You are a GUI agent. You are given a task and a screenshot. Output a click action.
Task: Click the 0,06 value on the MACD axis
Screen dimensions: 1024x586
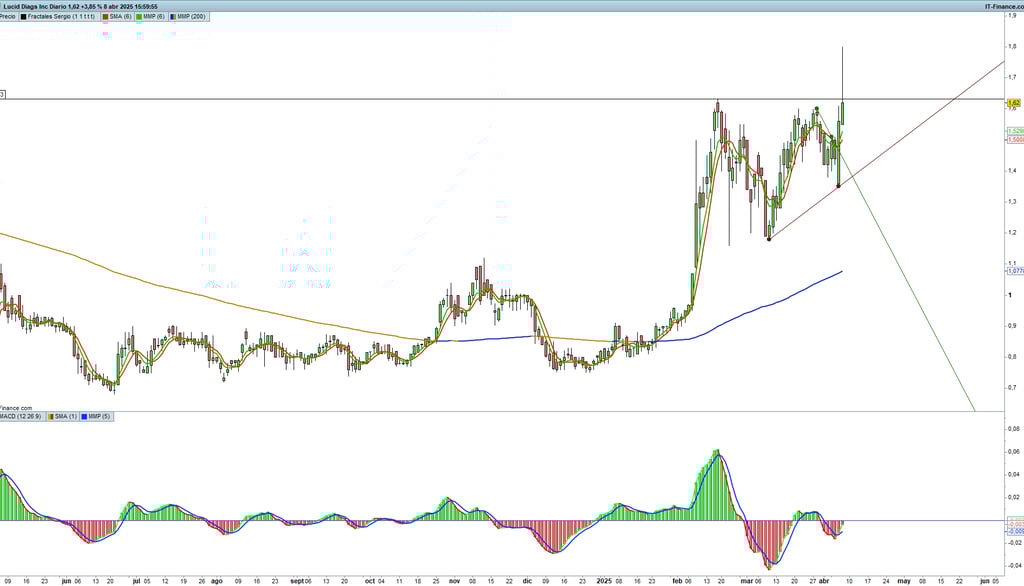point(1014,451)
